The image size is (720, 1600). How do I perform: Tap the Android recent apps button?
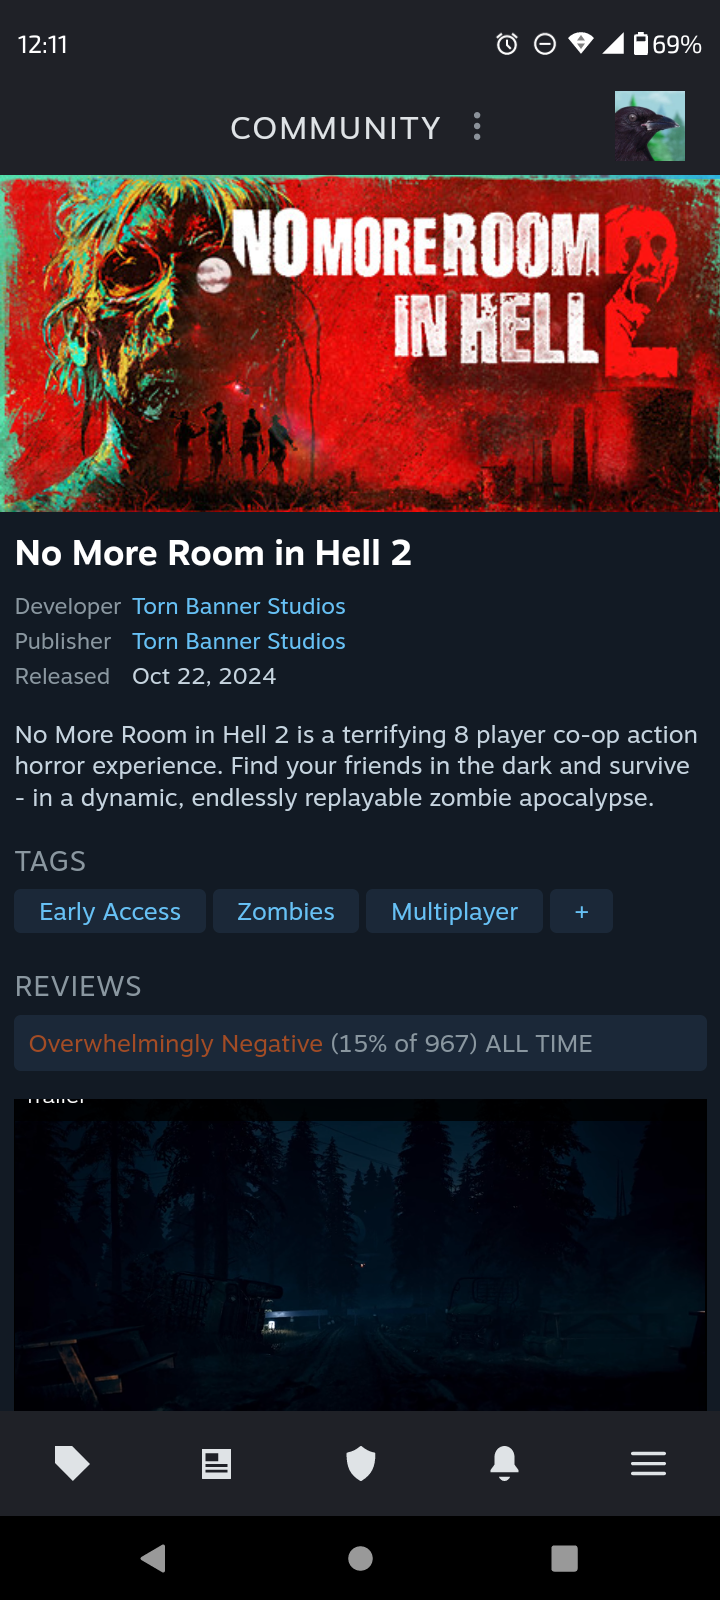click(x=565, y=1558)
